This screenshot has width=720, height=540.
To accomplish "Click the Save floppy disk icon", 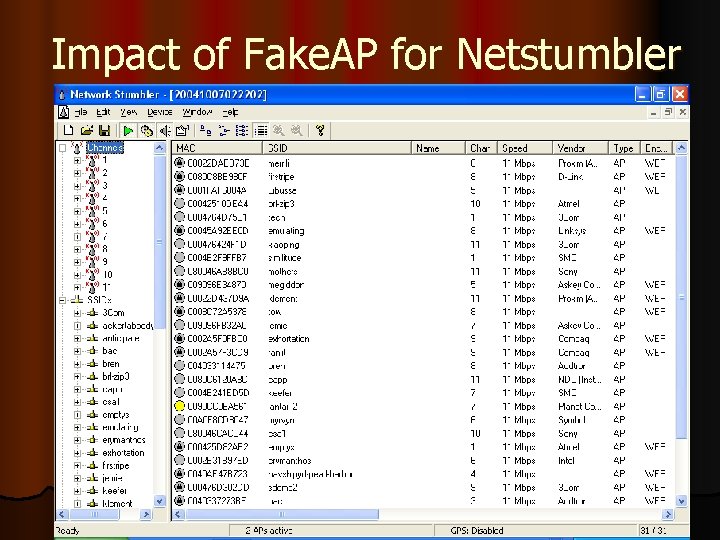I will pos(105,130).
